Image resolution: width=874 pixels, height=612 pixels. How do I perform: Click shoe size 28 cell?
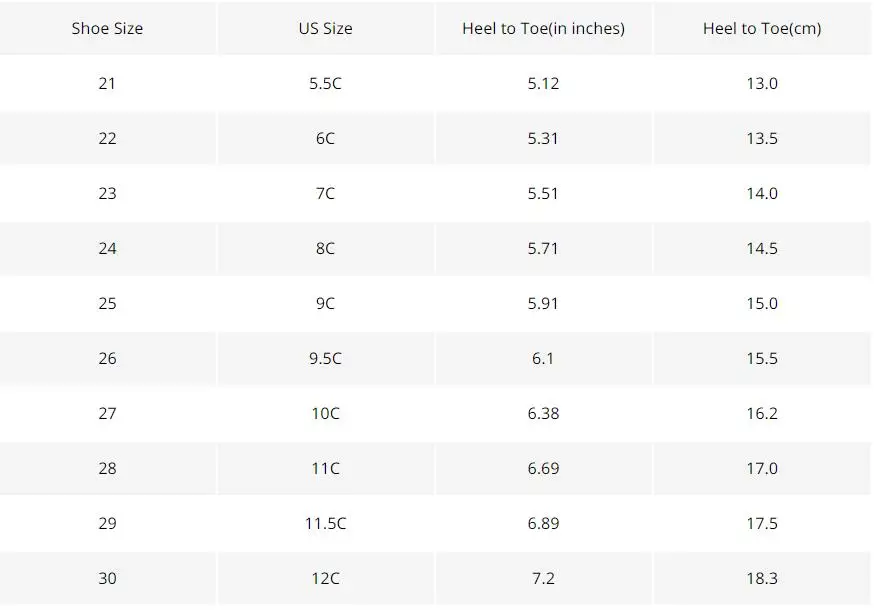pos(107,468)
